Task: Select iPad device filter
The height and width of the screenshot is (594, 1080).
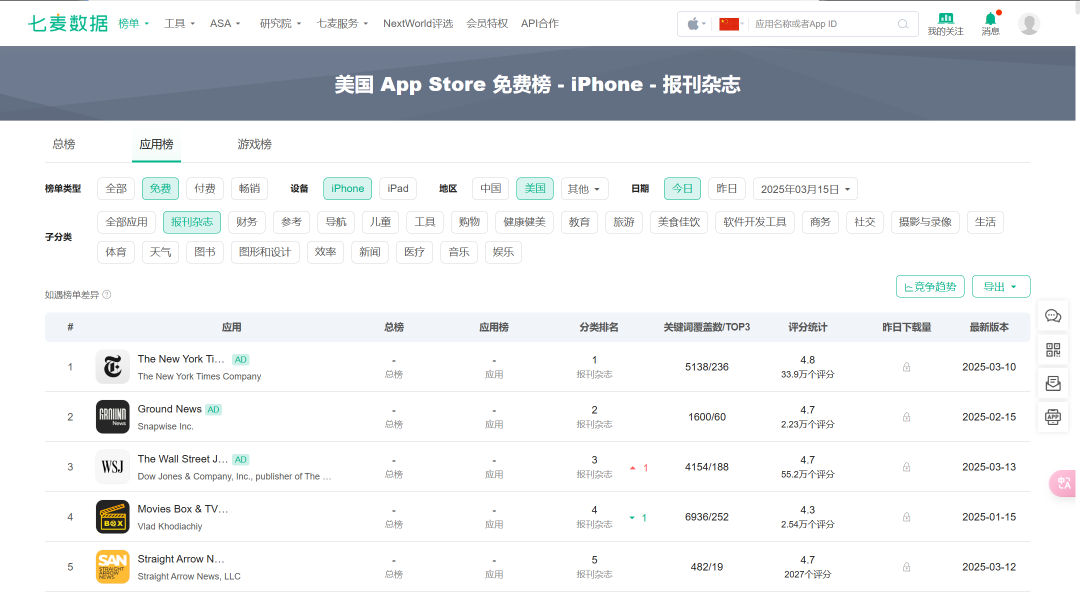Action: click(398, 189)
